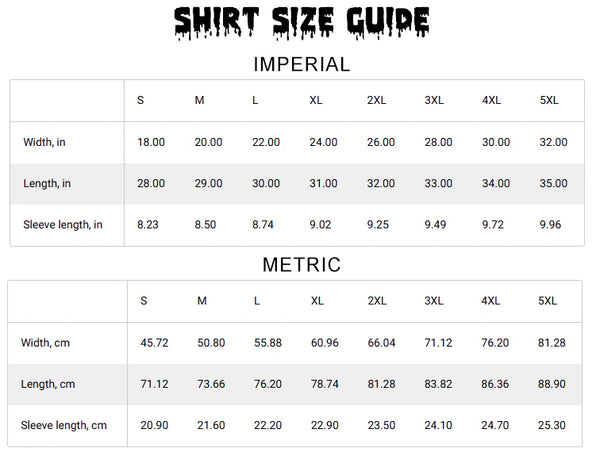The width and height of the screenshot is (600, 452).
Task: Click the 88.90 length cell
Action: 552,384
